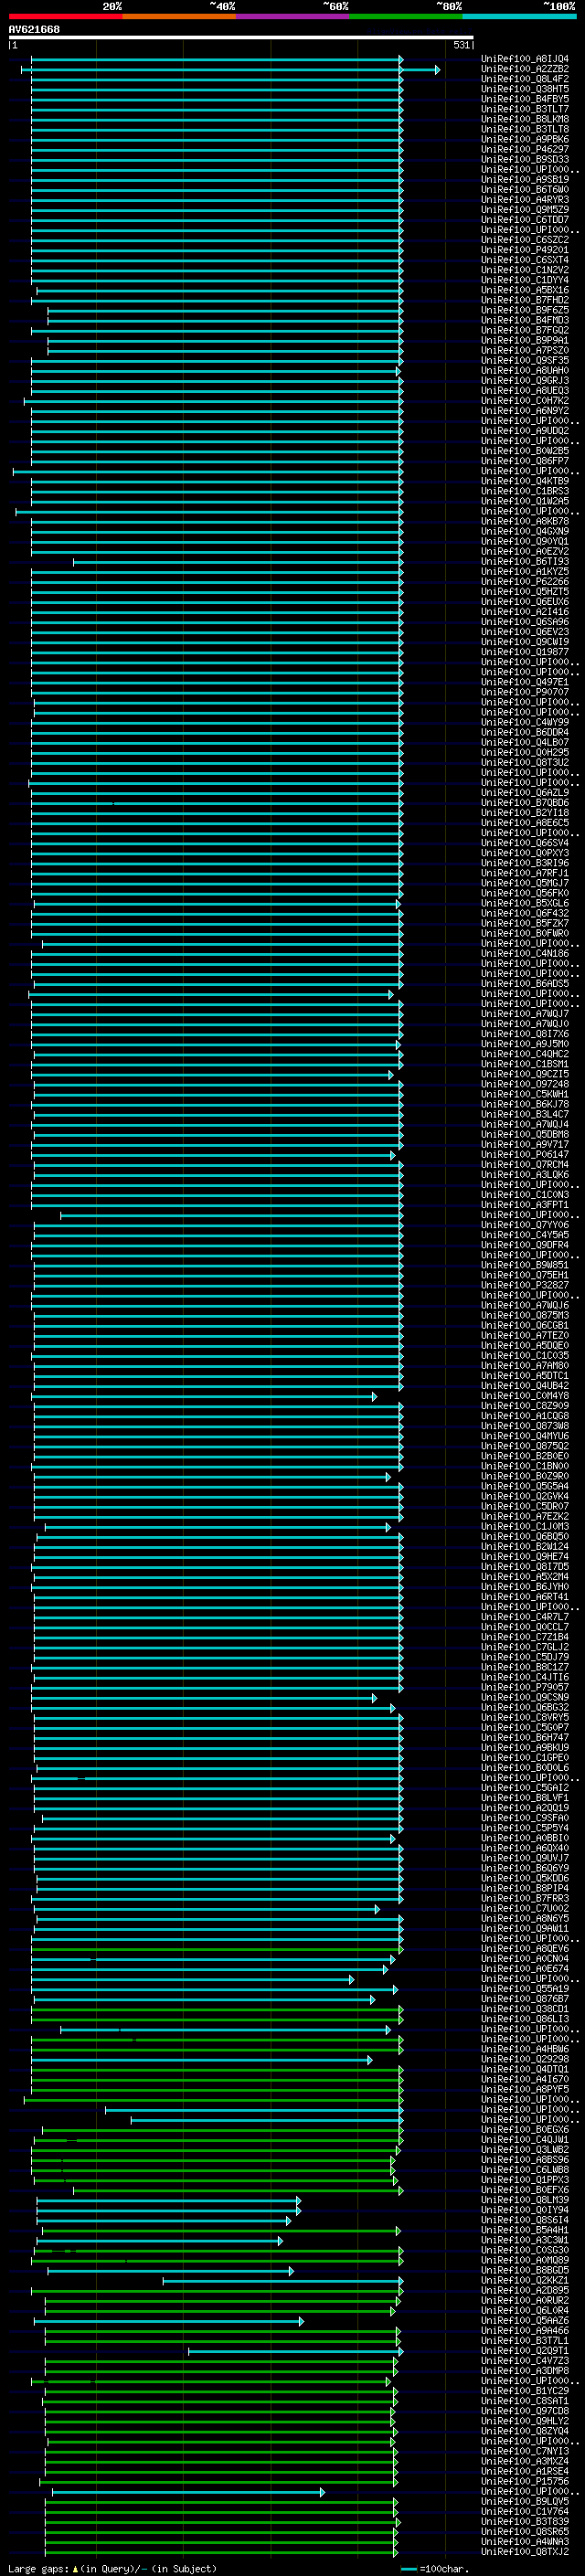Image resolution: width=585 pixels, height=2576 pixels.
Task: Select the UniRef100_Q0H295 label
Action: [525, 753]
